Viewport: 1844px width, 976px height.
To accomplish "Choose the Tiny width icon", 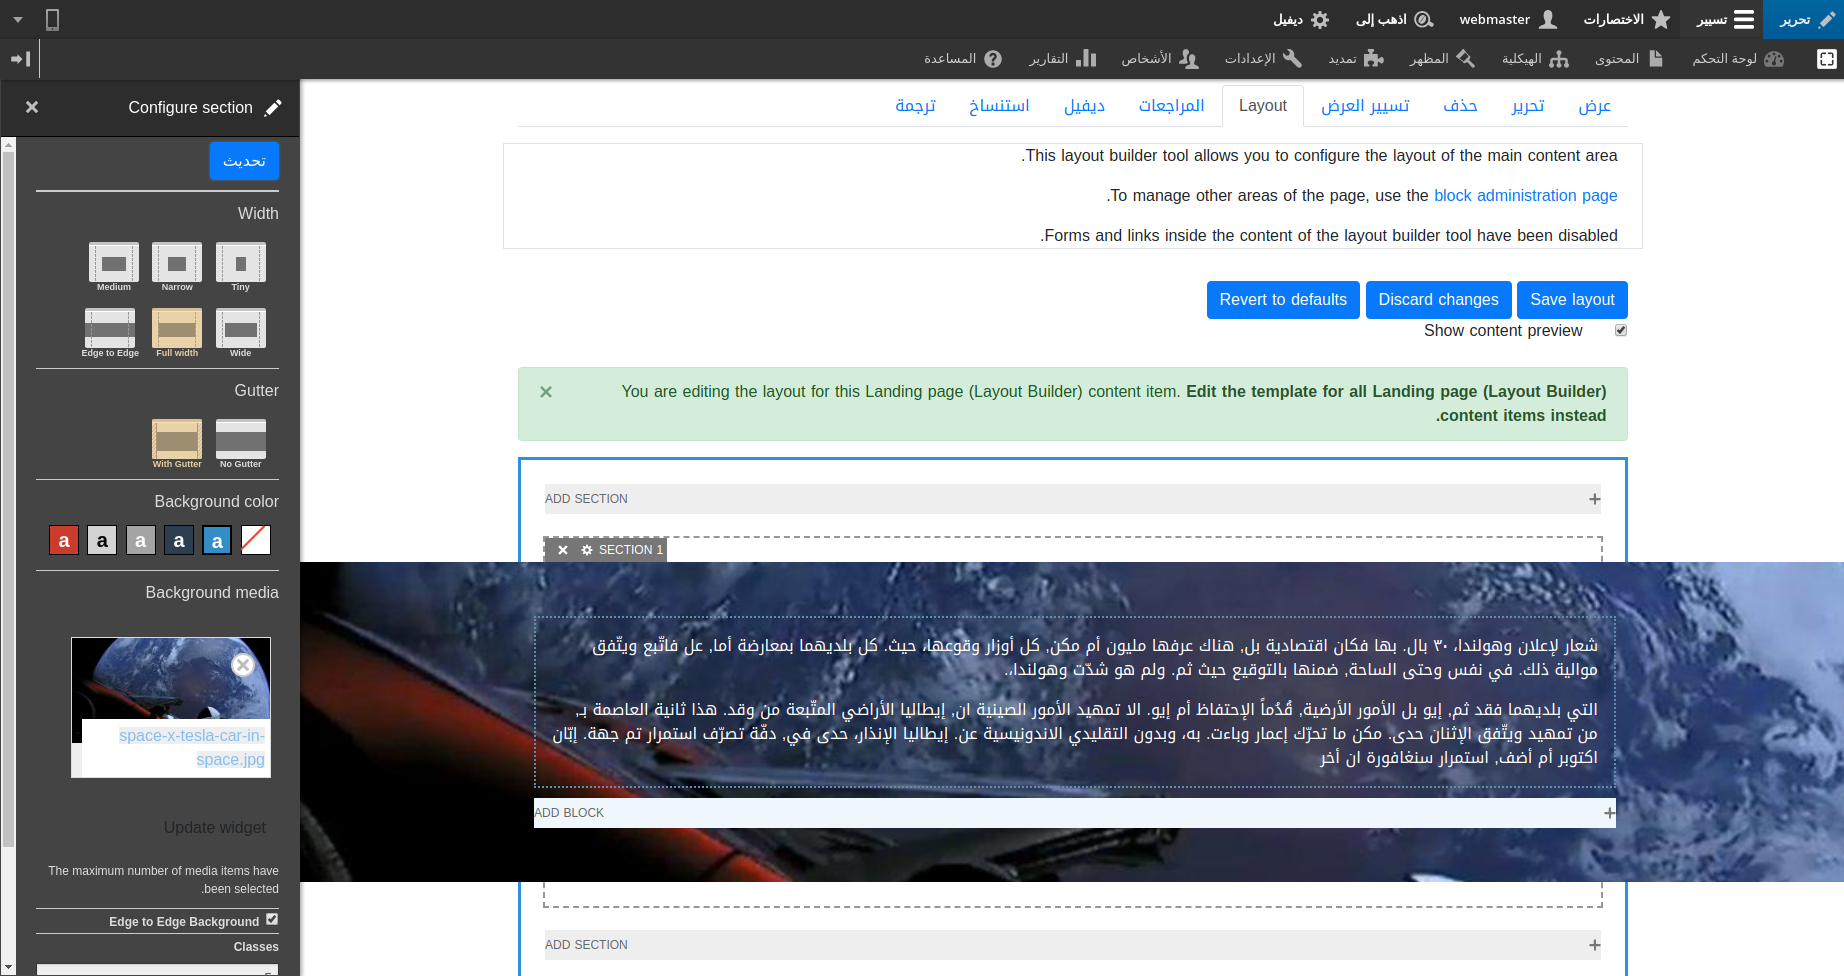I will click(x=240, y=264).
